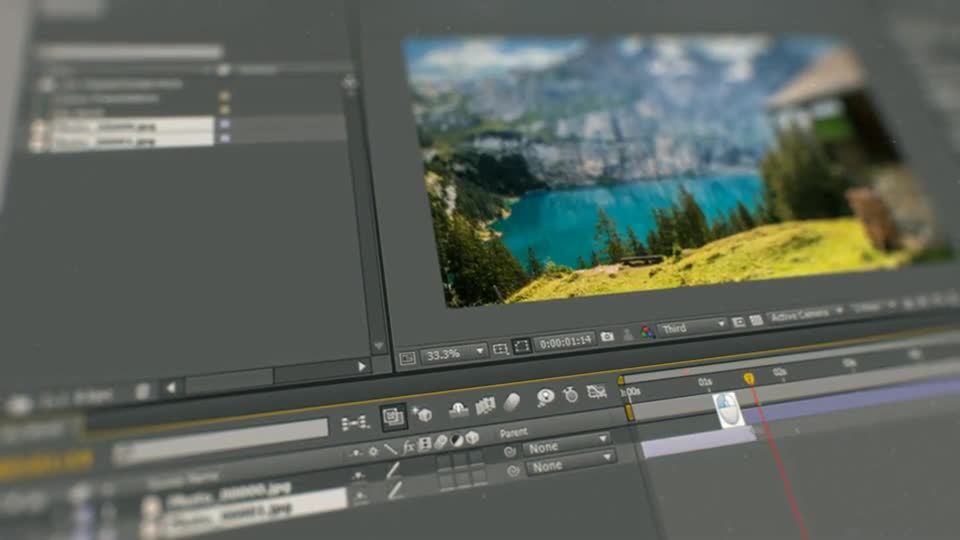Open the Graph Editor icon
Image resolution: width=960 pixels, height=540 pixels.
coord(596,391)
